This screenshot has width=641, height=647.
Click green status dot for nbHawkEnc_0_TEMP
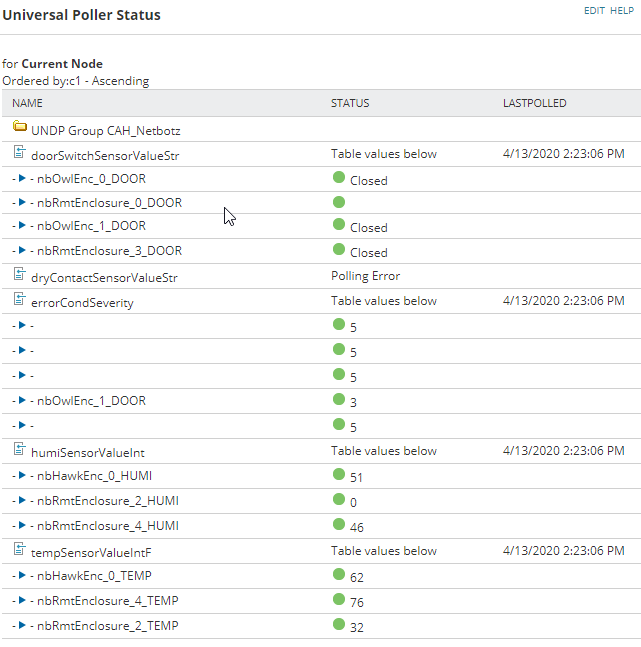(339, 574)
